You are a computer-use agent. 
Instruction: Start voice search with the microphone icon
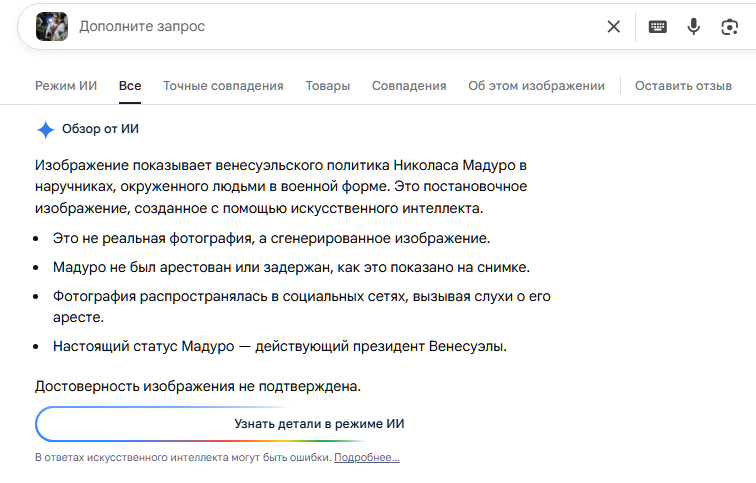[693, 26]
